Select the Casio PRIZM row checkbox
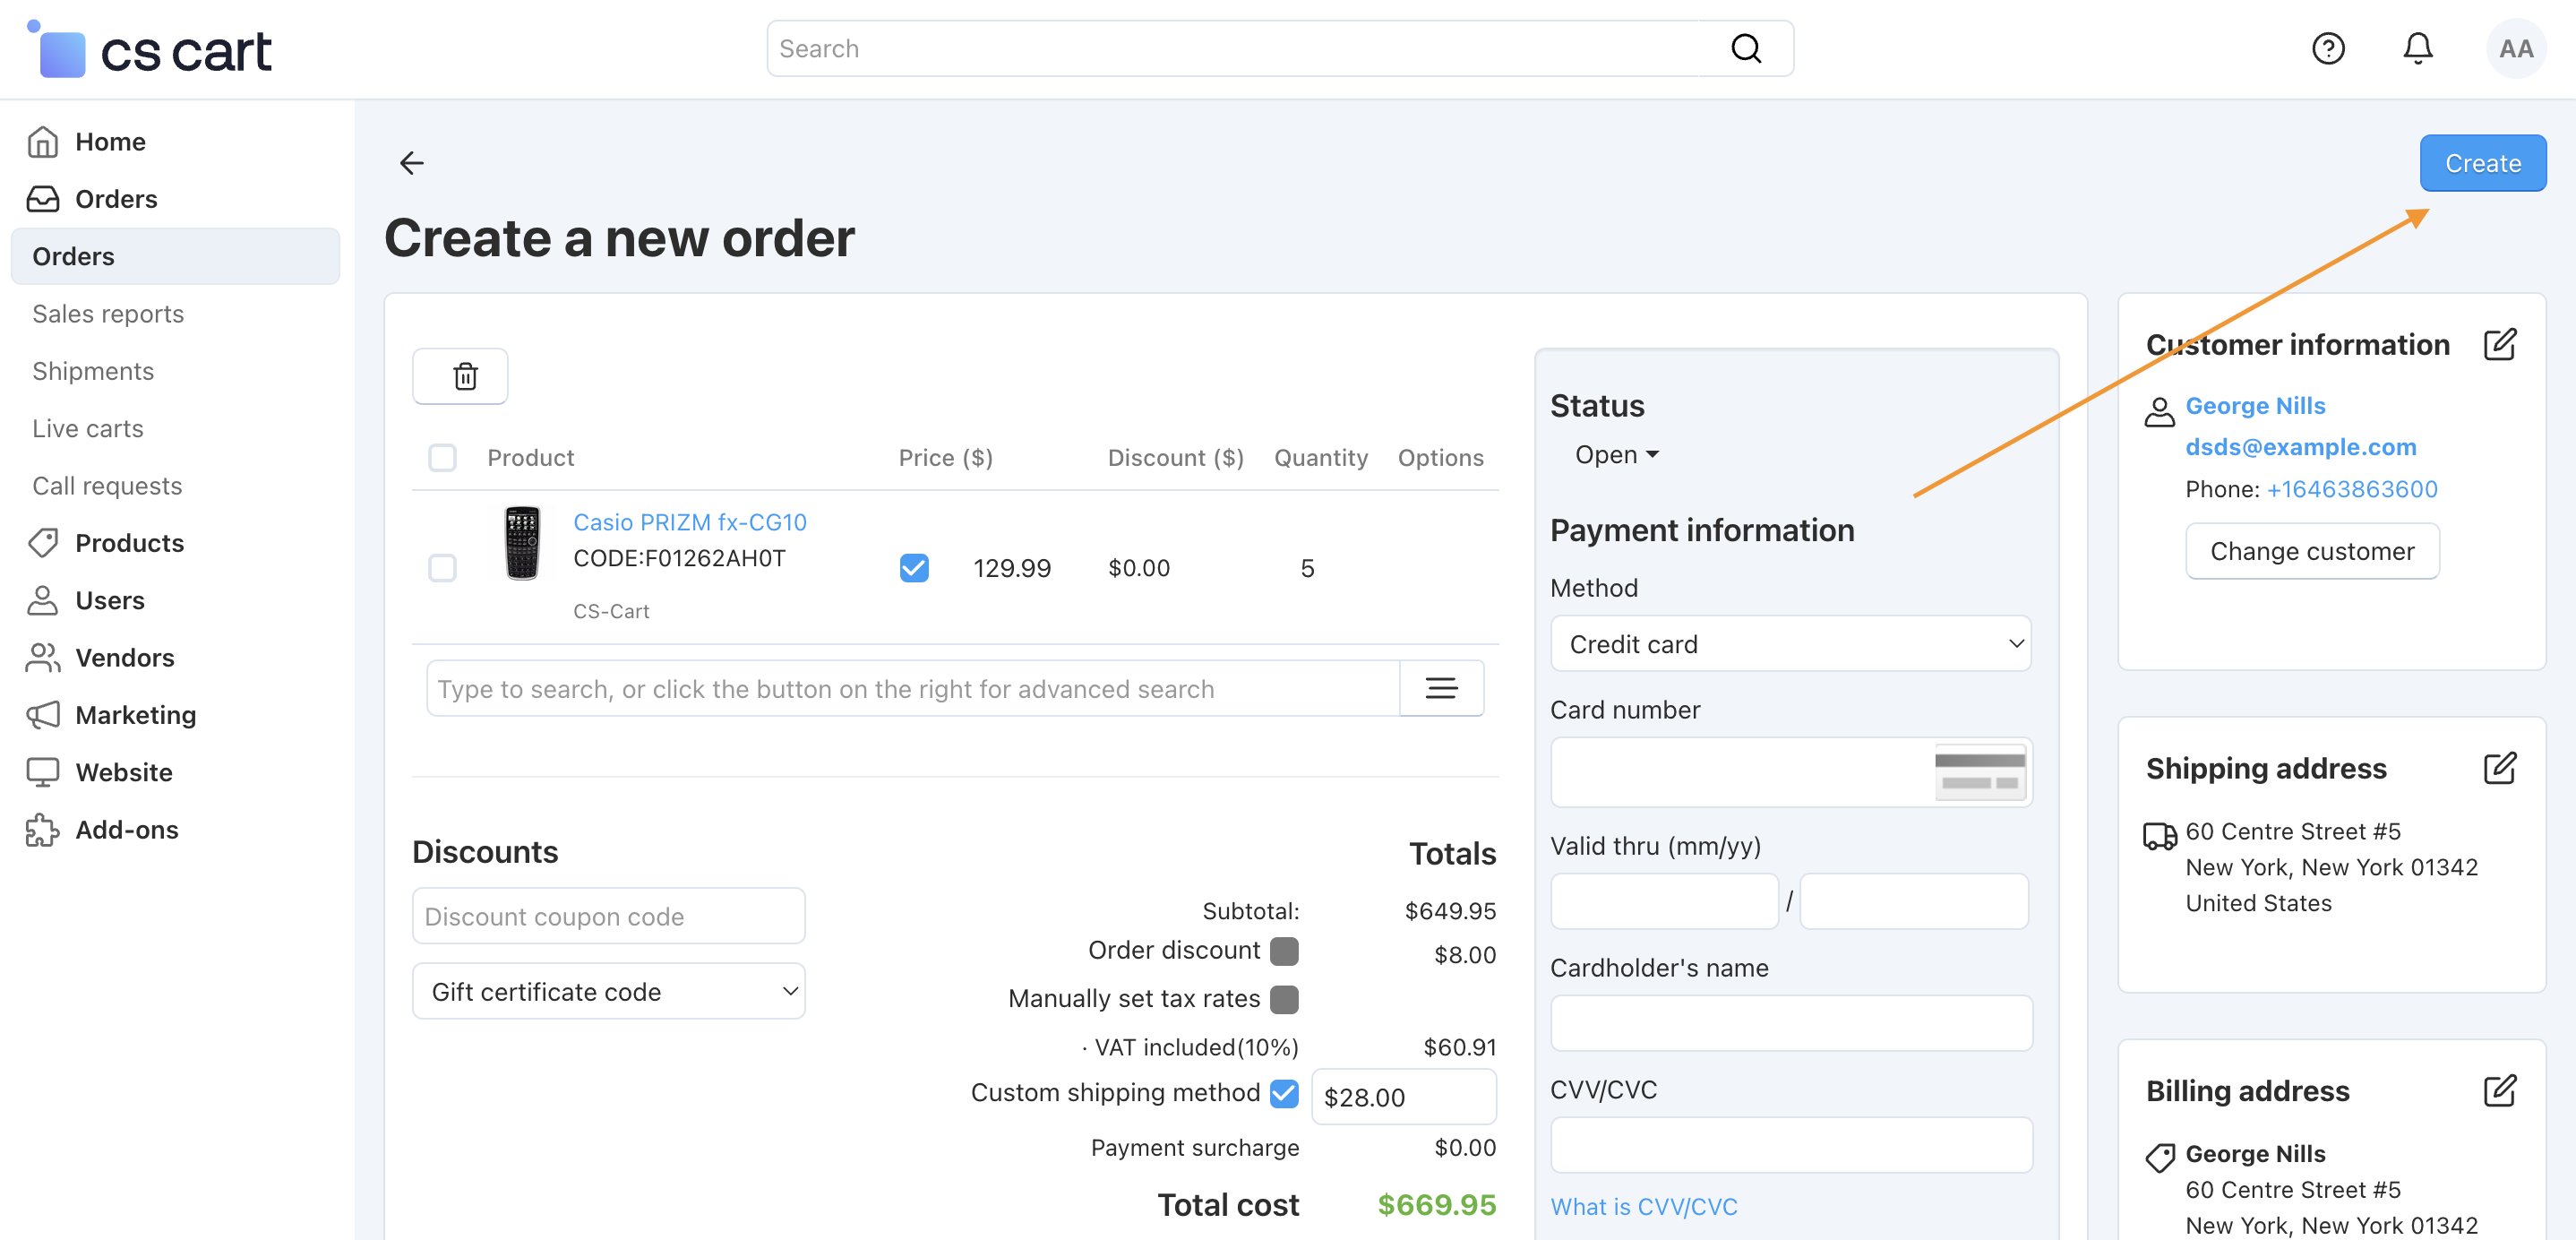Image resolution: width=2576 pixels, height=1240 pixels. (442, 568)
